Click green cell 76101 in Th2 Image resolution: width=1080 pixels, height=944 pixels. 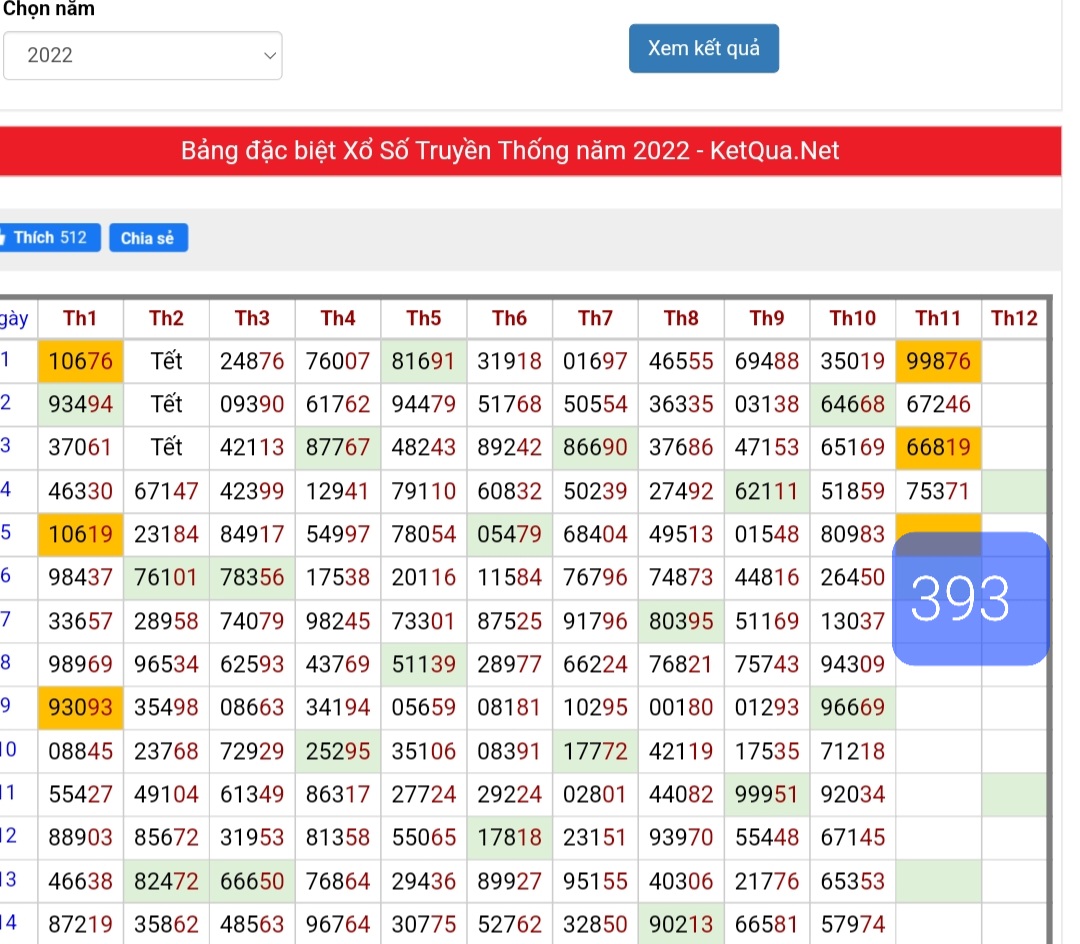coord(166,577)
